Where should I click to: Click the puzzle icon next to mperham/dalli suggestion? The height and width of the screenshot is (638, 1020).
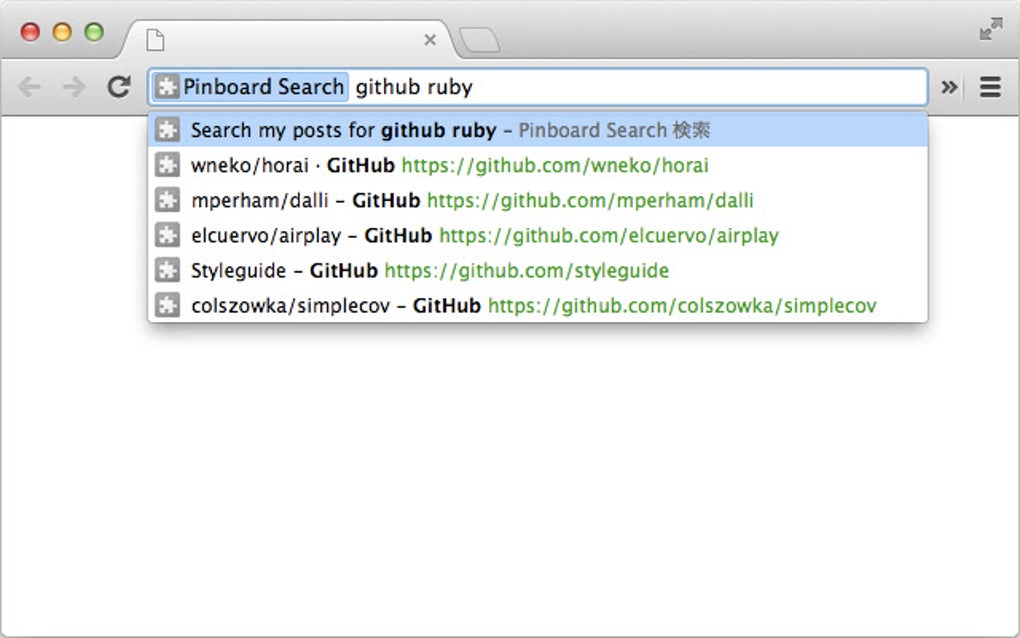coord(166,200)
